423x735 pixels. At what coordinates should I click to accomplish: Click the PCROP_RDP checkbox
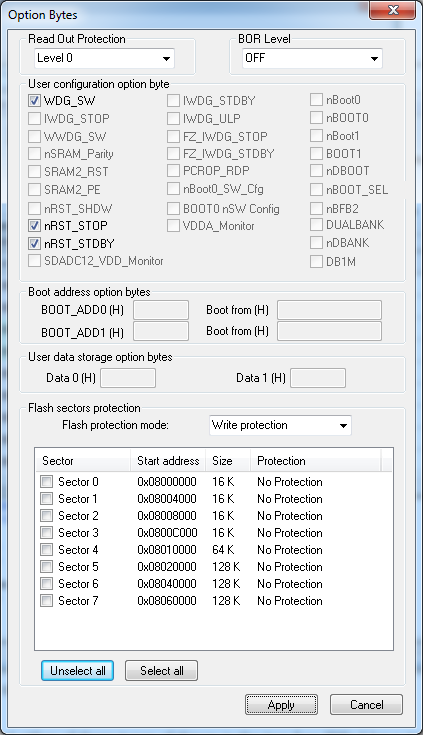(174, 171)
